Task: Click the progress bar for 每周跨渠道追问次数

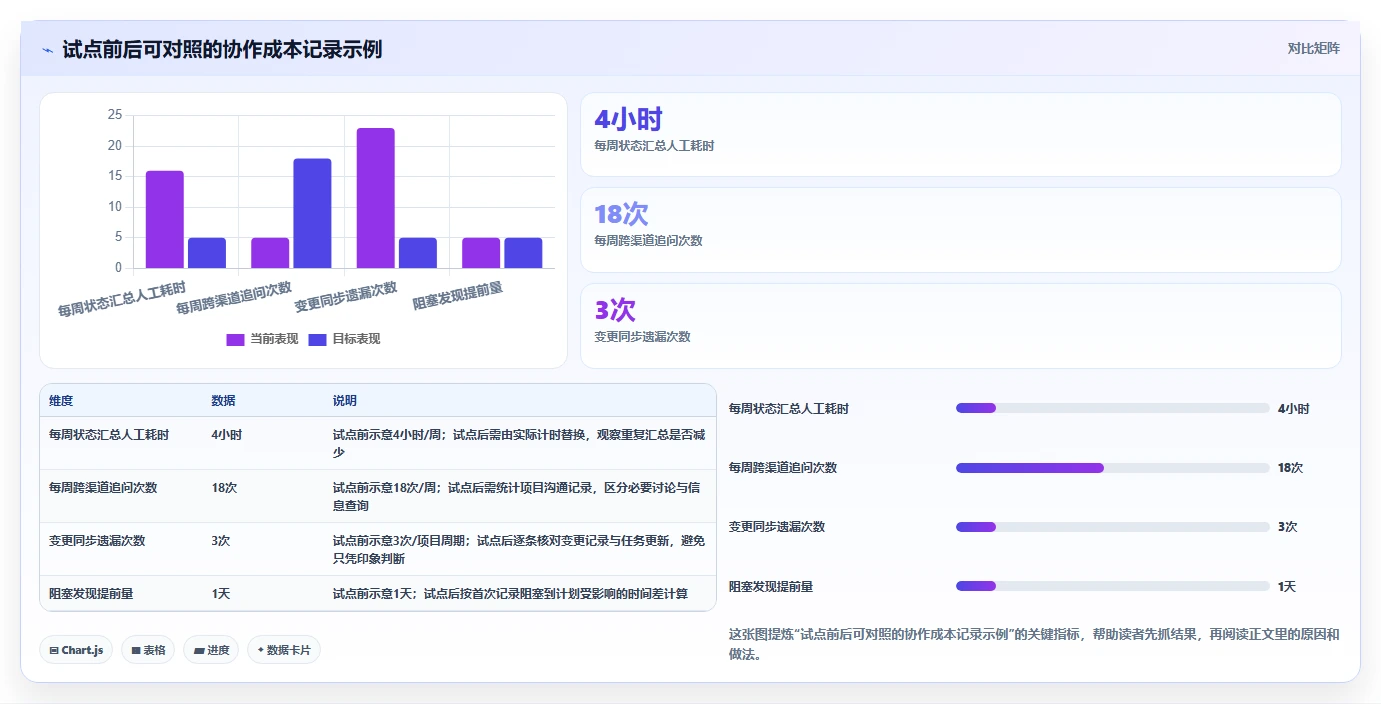Action: pyautogui.click(x=1113, y=468)
